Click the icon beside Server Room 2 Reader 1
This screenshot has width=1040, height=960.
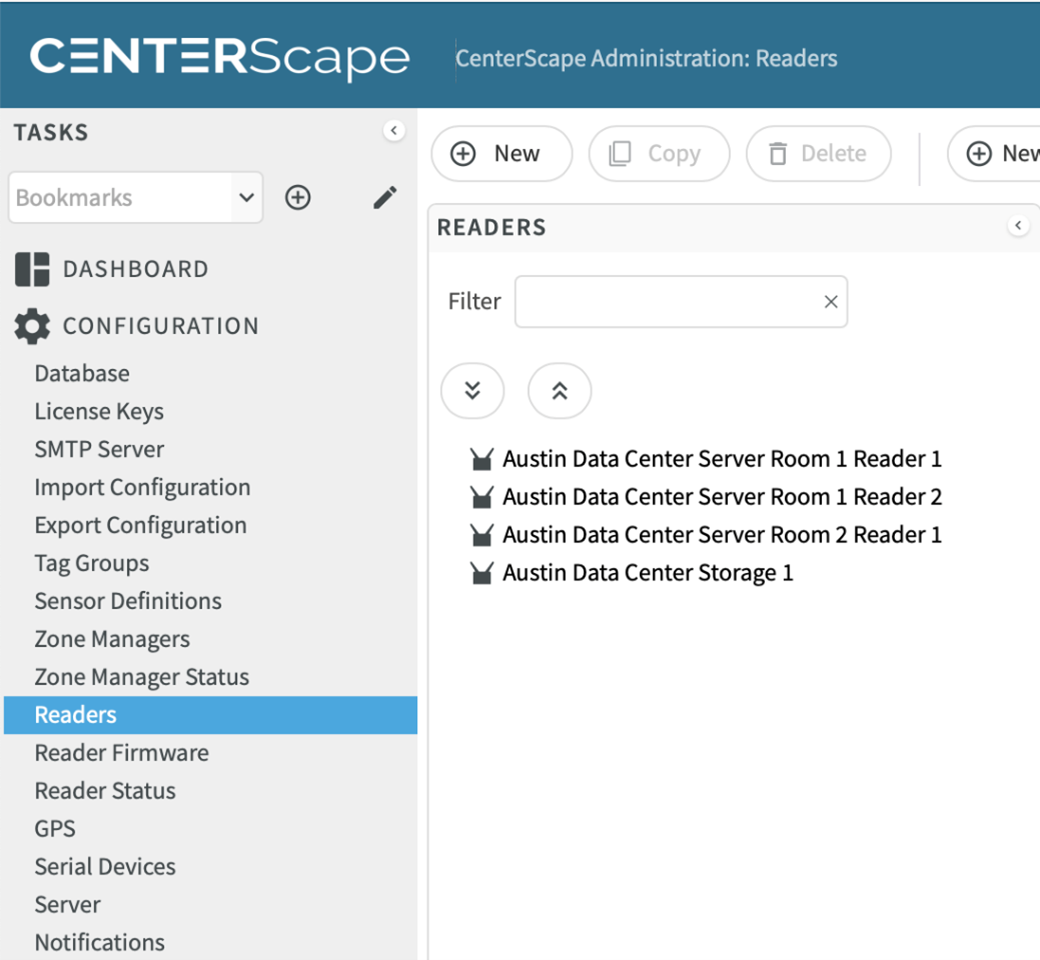coord(482,536)
